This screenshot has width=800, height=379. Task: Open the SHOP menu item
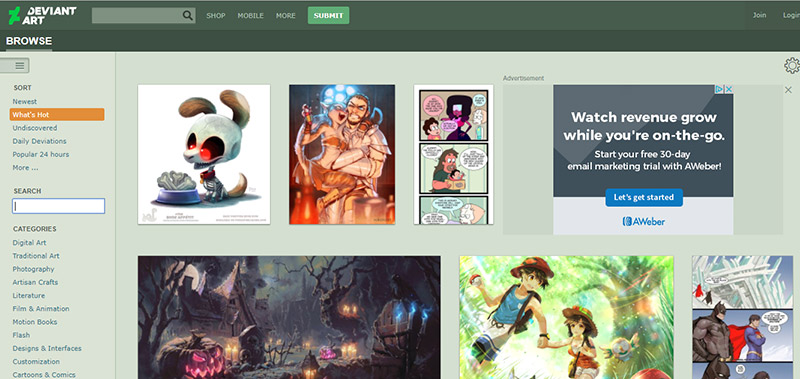(x=216, y=16)
